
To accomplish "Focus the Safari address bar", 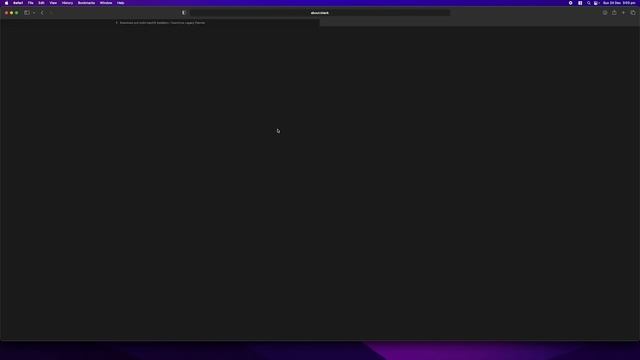I will 320,13.
